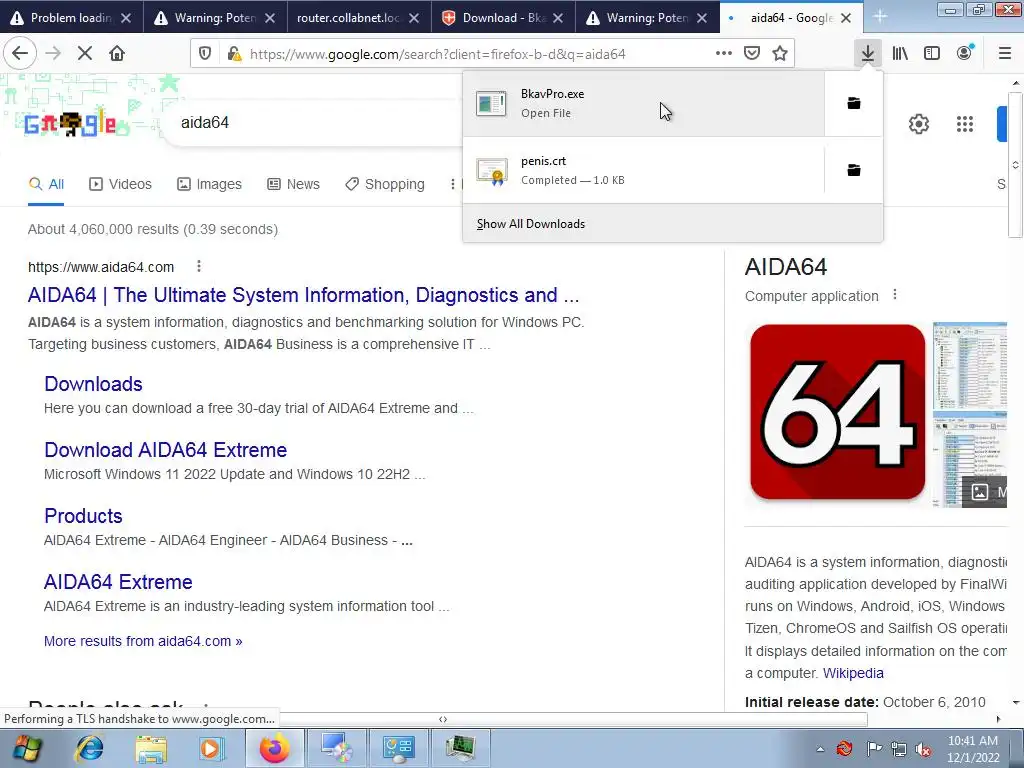
Task: Open the More search filters menu
Action: tap(453, 185)
